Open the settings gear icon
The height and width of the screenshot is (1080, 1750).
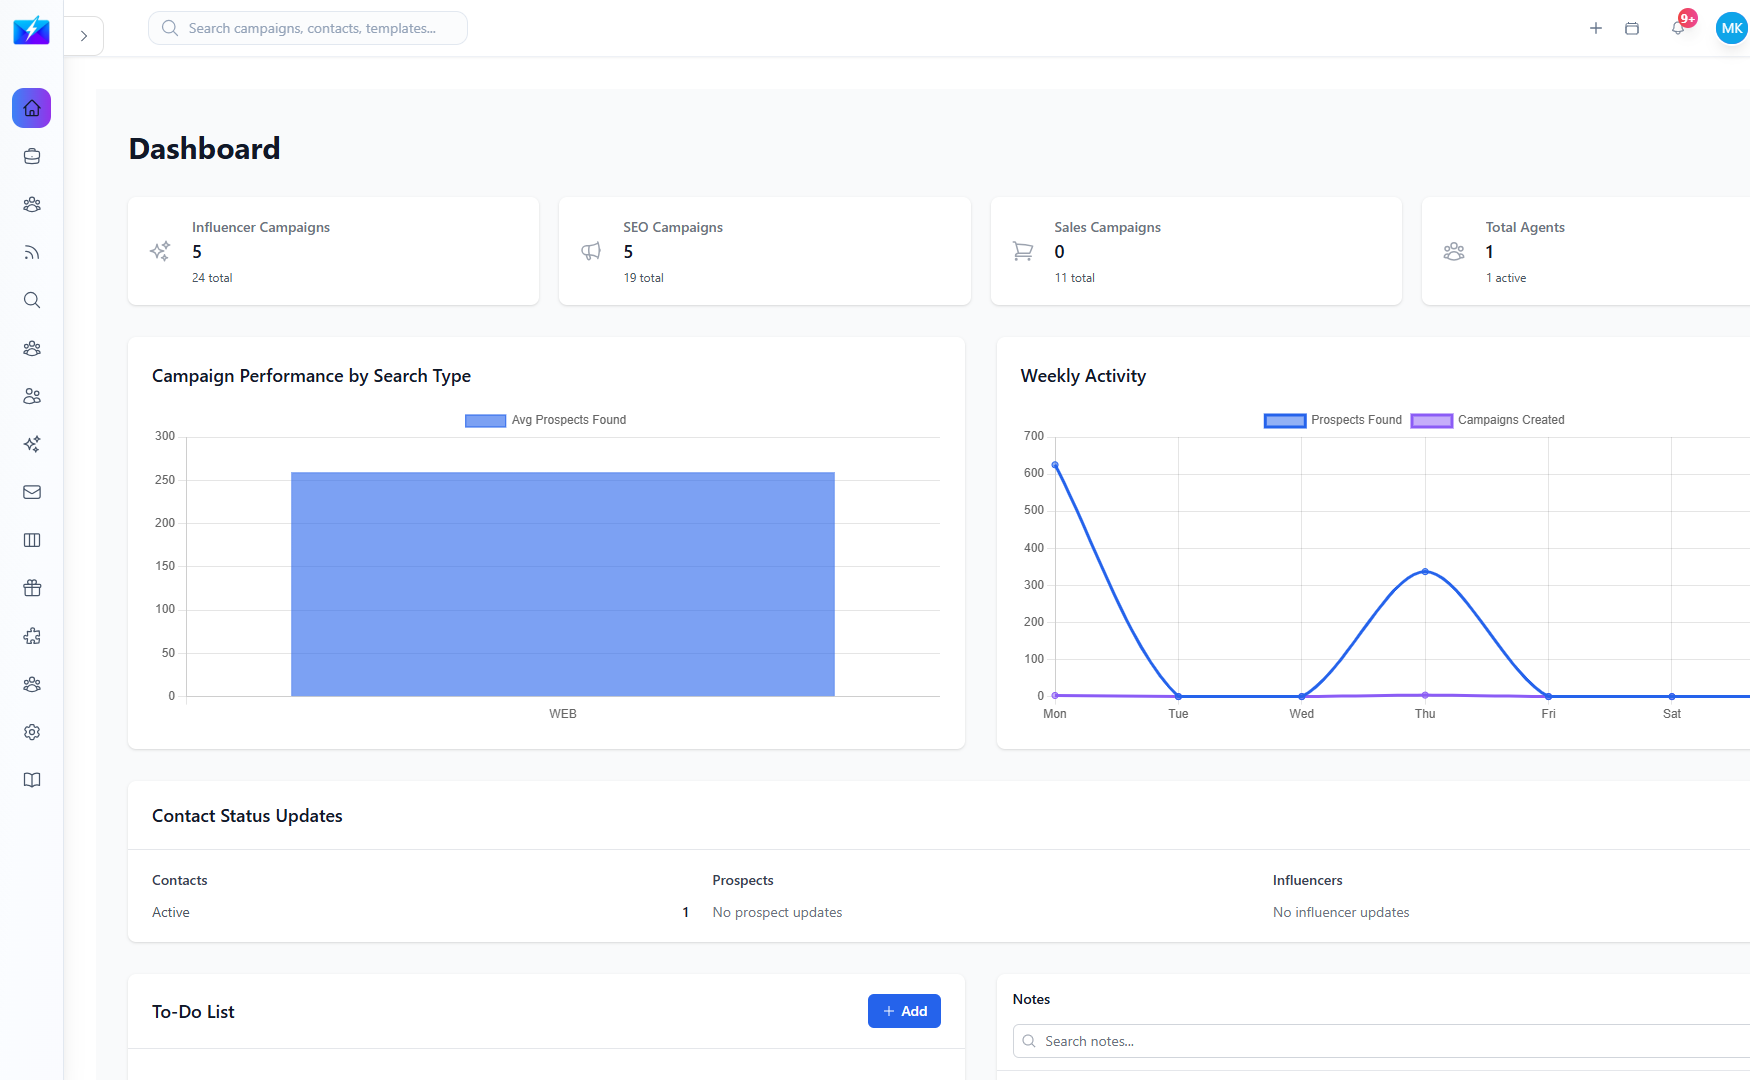tap(31, 732)
